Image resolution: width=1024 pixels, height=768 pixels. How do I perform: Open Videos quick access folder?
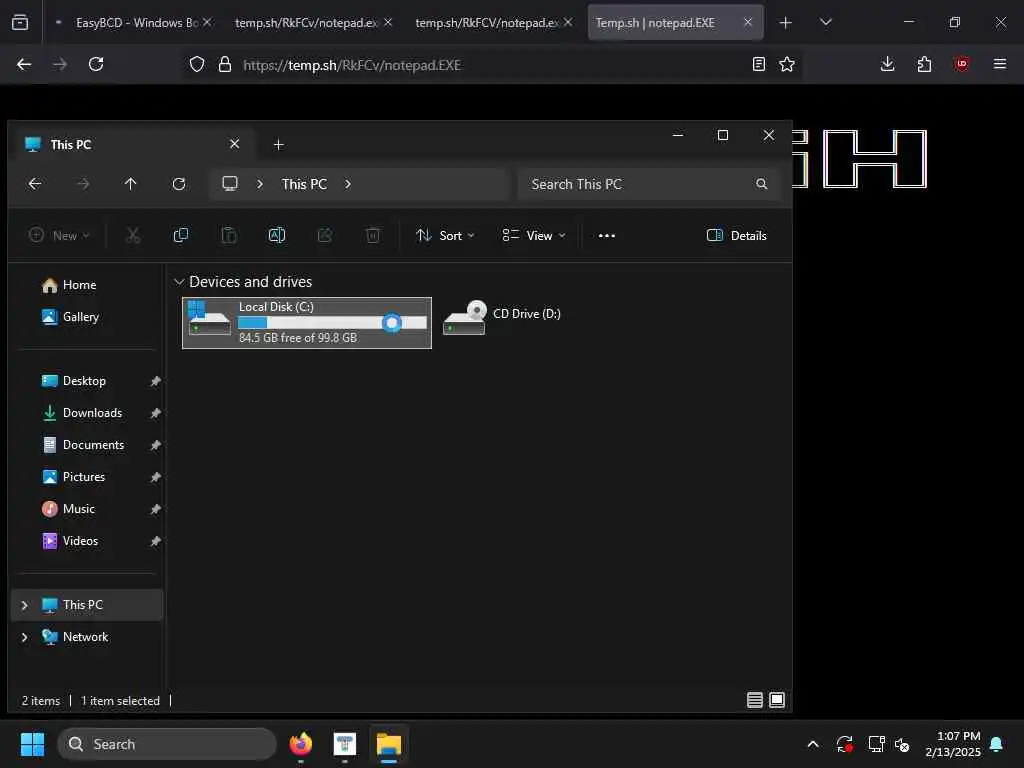(80, 541)
